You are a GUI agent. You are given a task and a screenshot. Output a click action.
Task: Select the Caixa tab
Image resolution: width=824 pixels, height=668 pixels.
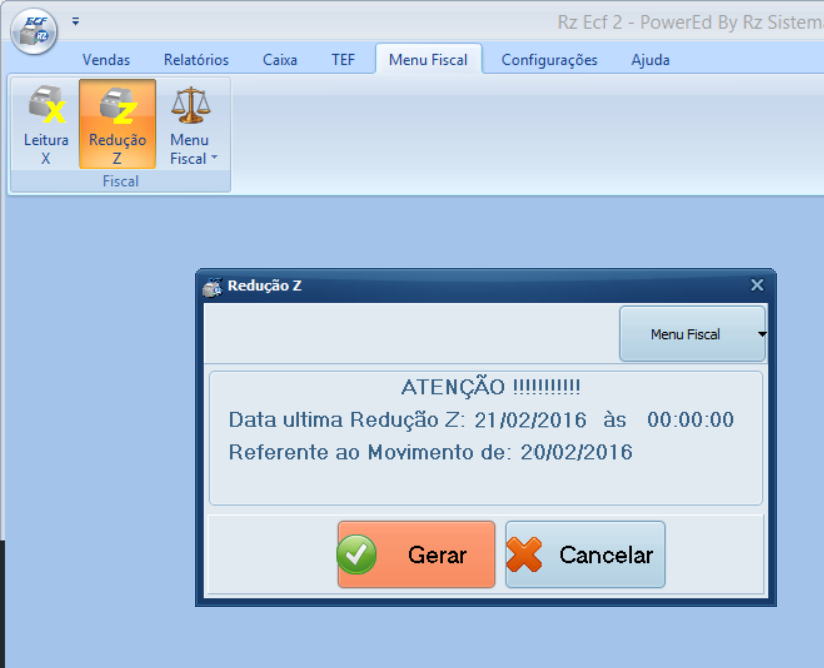coord(280,60)
